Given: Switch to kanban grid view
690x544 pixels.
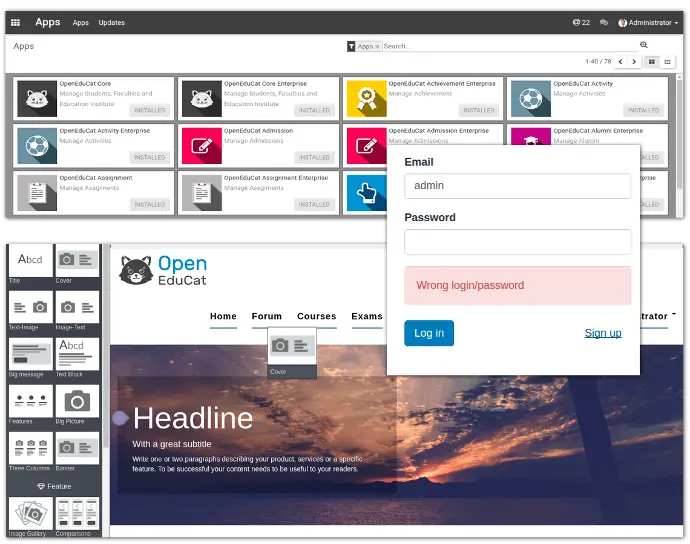Looking at the screenshot, I should (652, 62).
